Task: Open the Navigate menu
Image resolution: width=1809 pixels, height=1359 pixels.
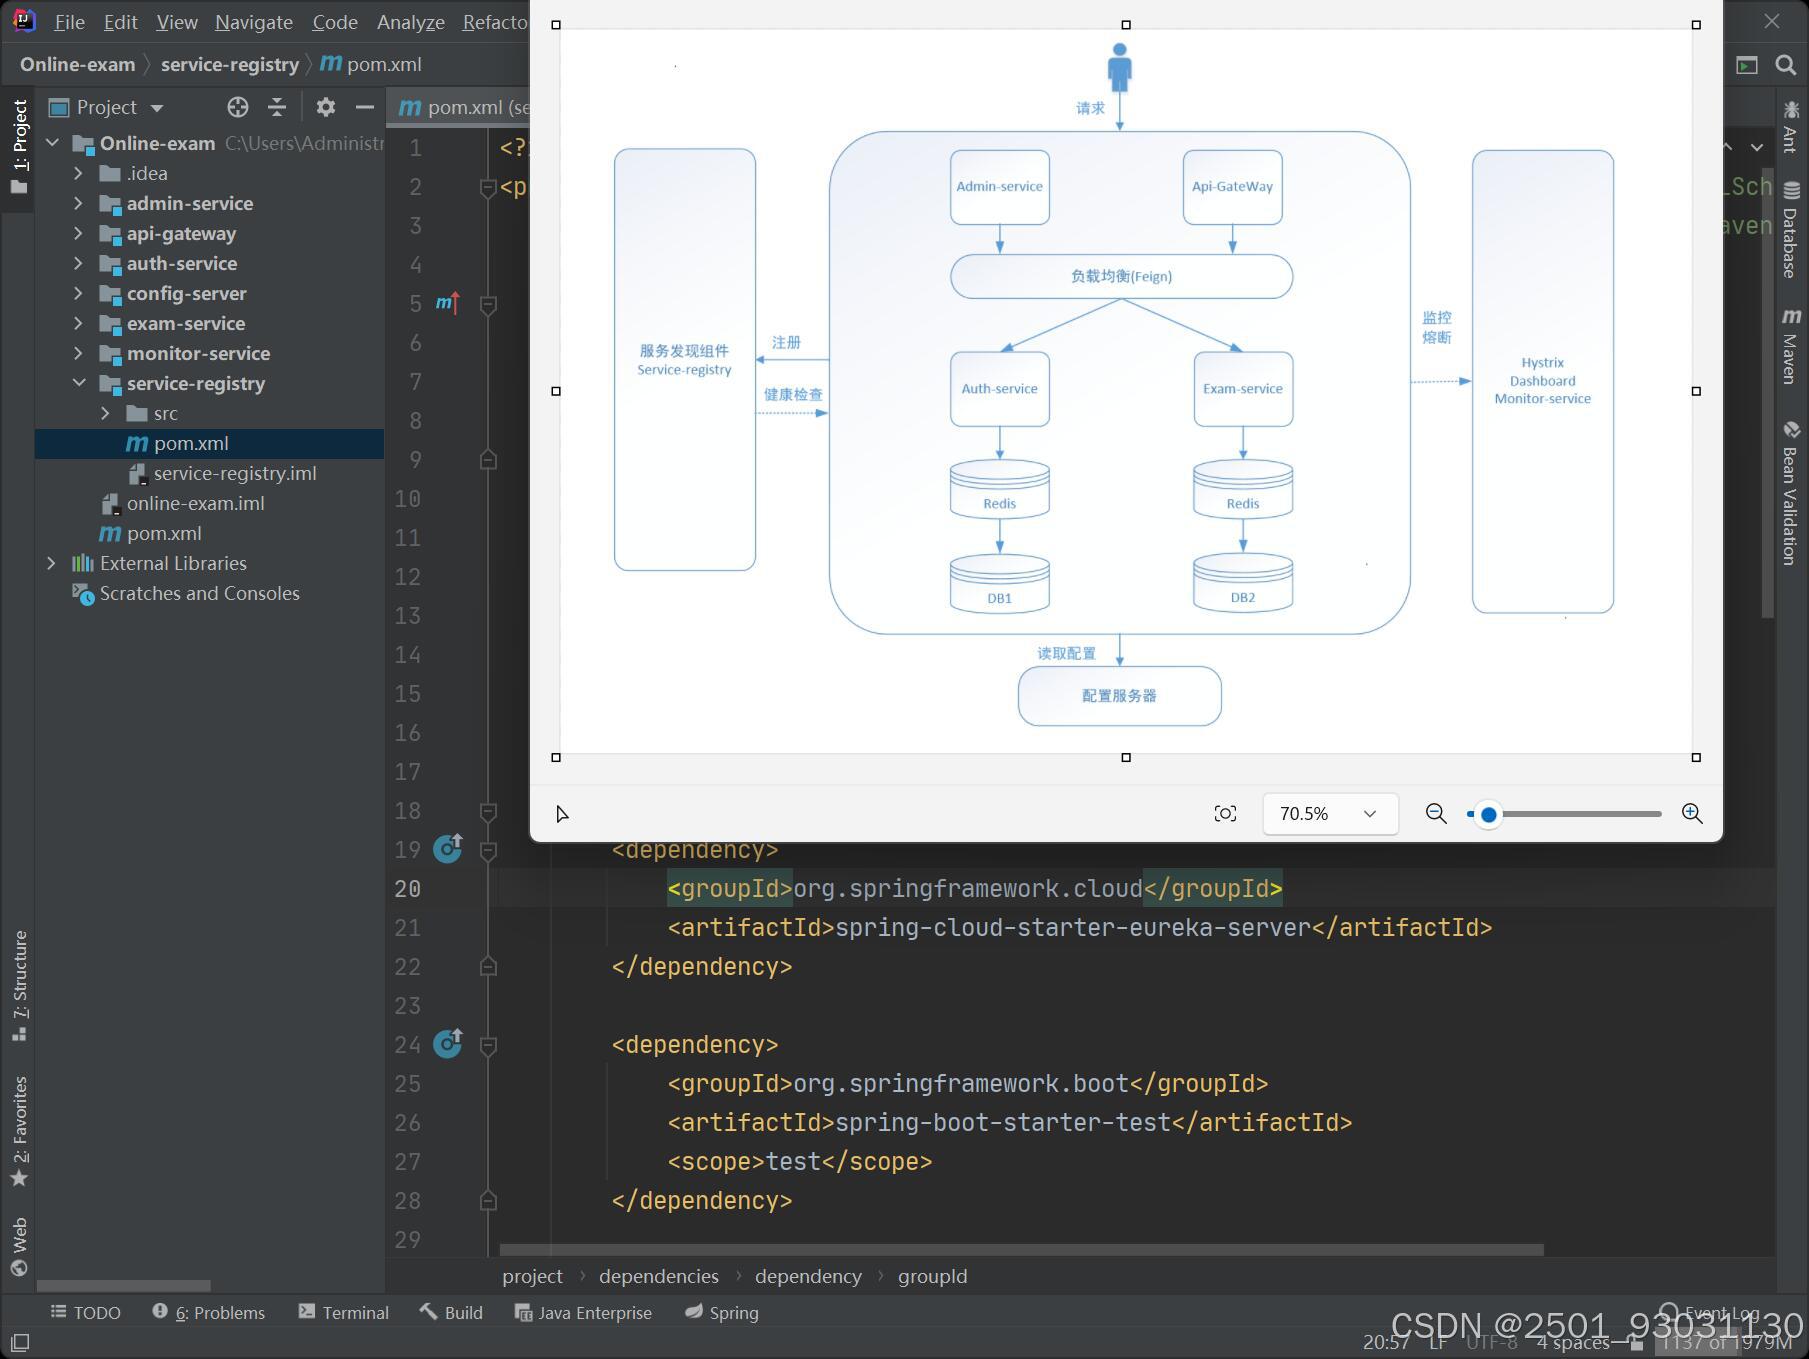Action: pyautogui.click(x=254, y=22)
